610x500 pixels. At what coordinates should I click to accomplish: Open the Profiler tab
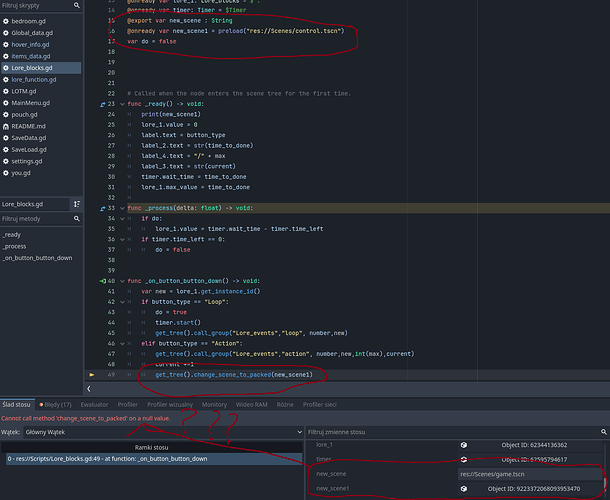click(x=126, y=404)
